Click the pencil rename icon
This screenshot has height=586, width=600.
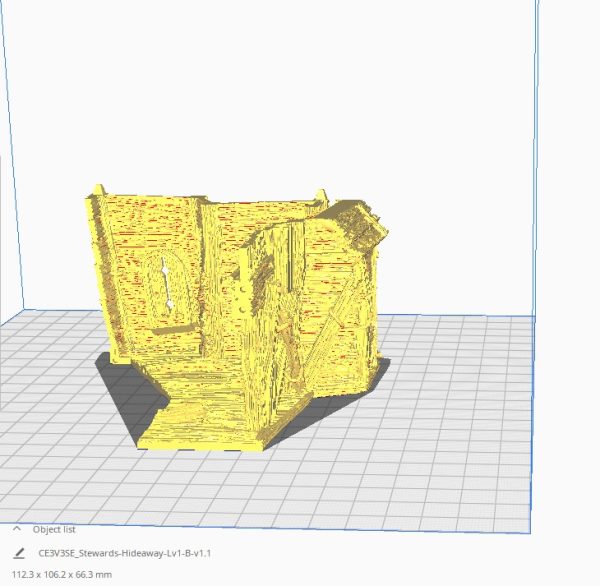19,553
